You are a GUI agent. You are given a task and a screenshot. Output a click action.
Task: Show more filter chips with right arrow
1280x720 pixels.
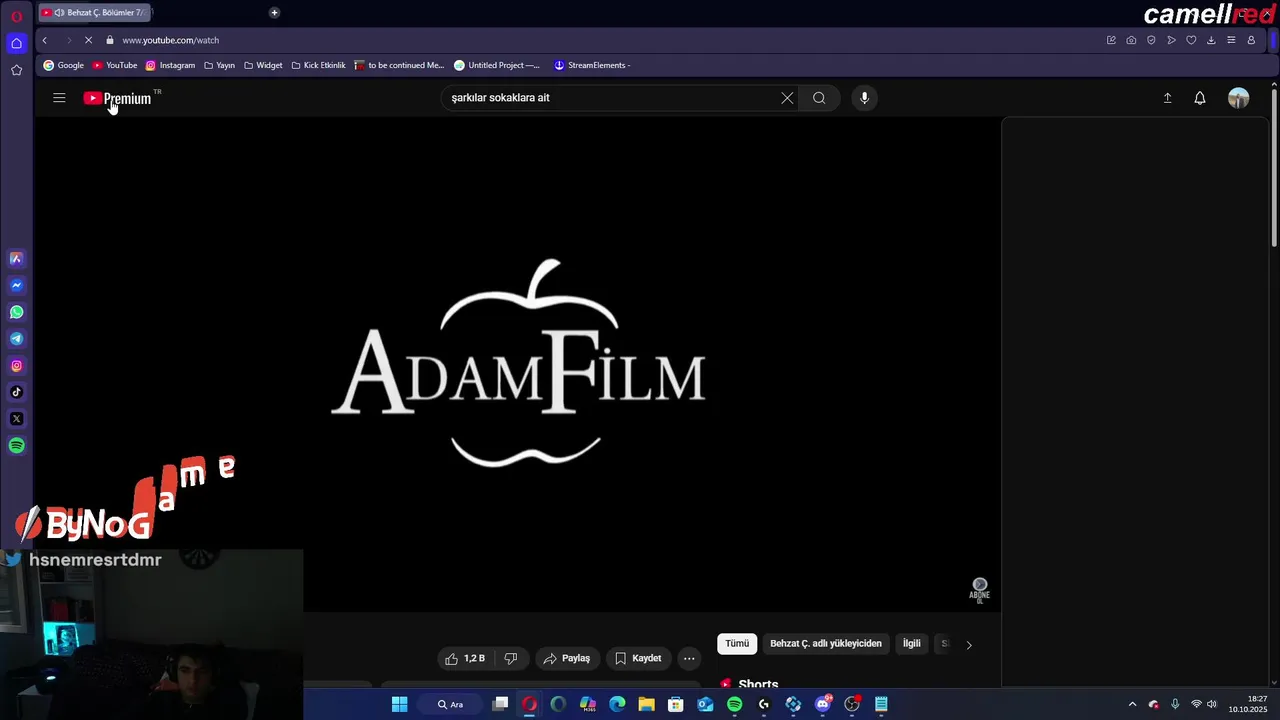click(968, 644)
